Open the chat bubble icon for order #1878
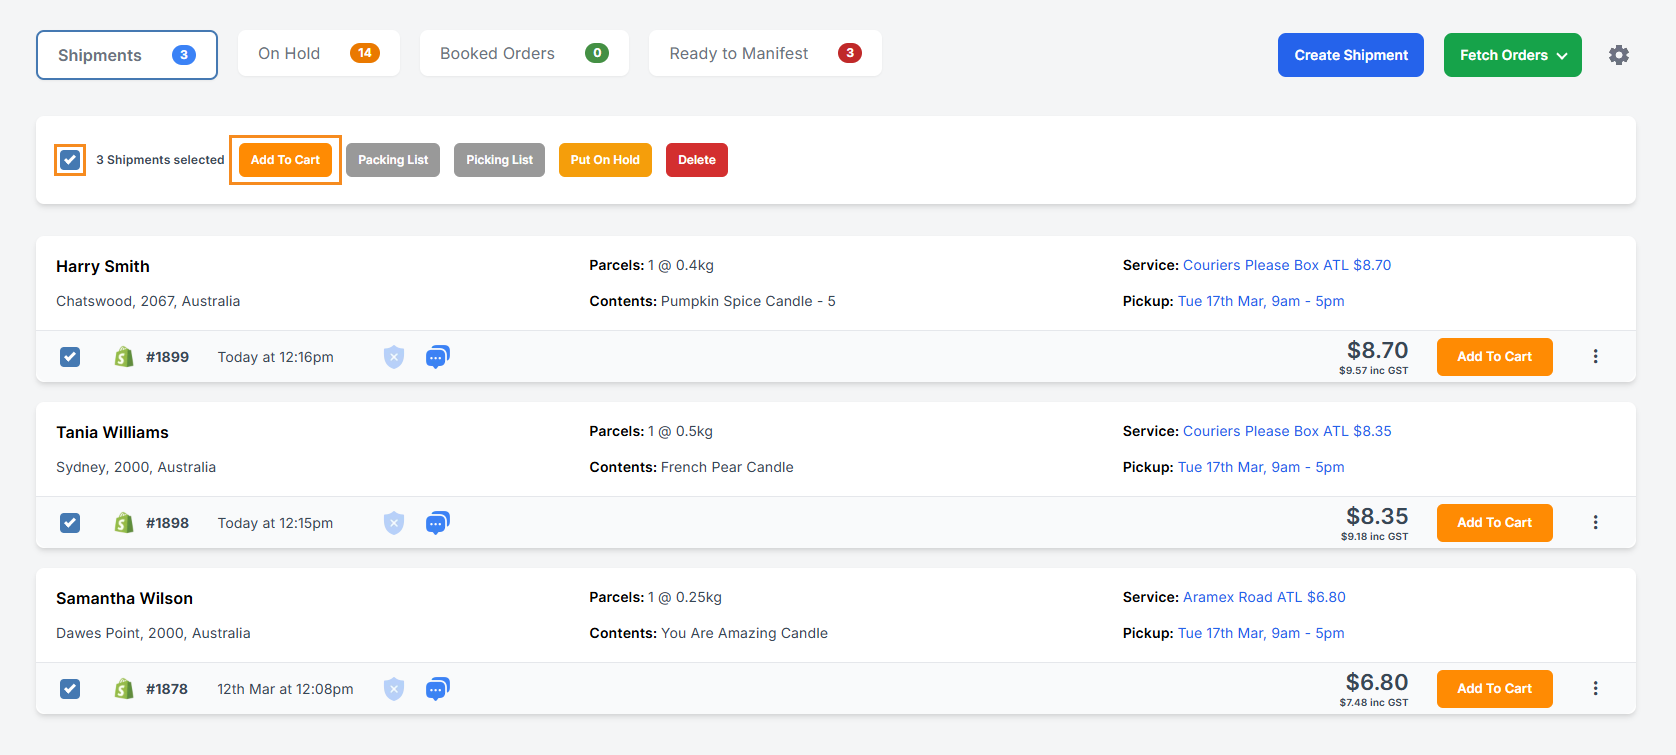Screen dimensions: 1676x755 437,689
